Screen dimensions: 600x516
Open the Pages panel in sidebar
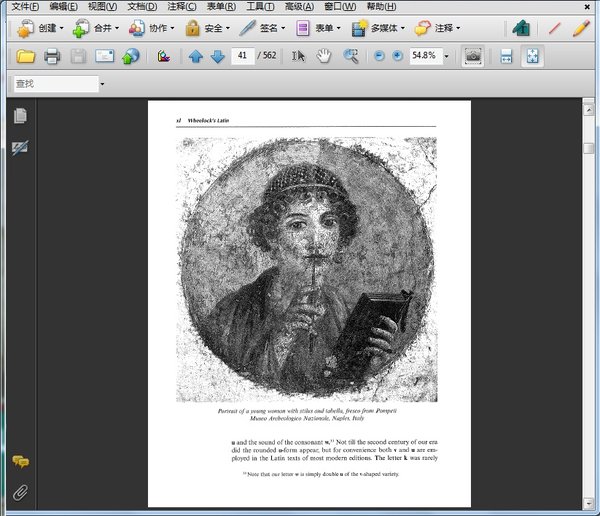pos(20,116)
